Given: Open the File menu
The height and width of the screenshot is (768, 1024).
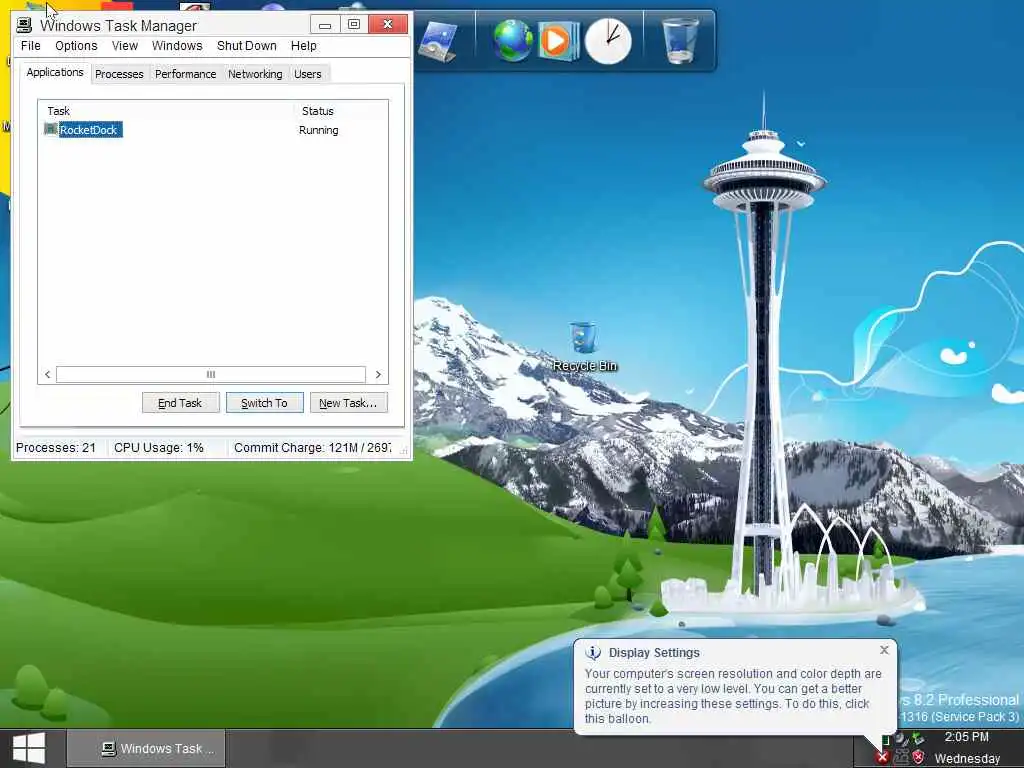Looking at the screenshot, I should [31, 46].
